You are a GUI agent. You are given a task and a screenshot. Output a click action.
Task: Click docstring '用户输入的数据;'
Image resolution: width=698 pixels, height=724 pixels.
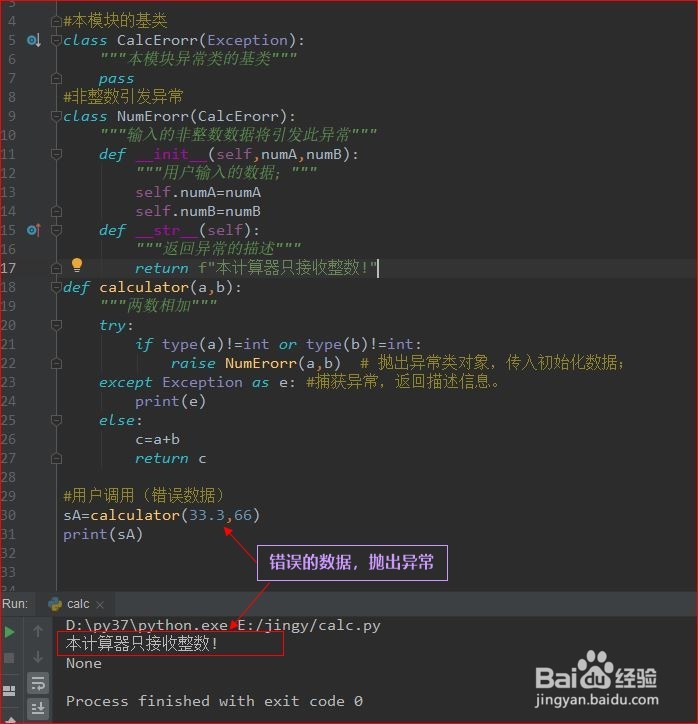(227, 173)
